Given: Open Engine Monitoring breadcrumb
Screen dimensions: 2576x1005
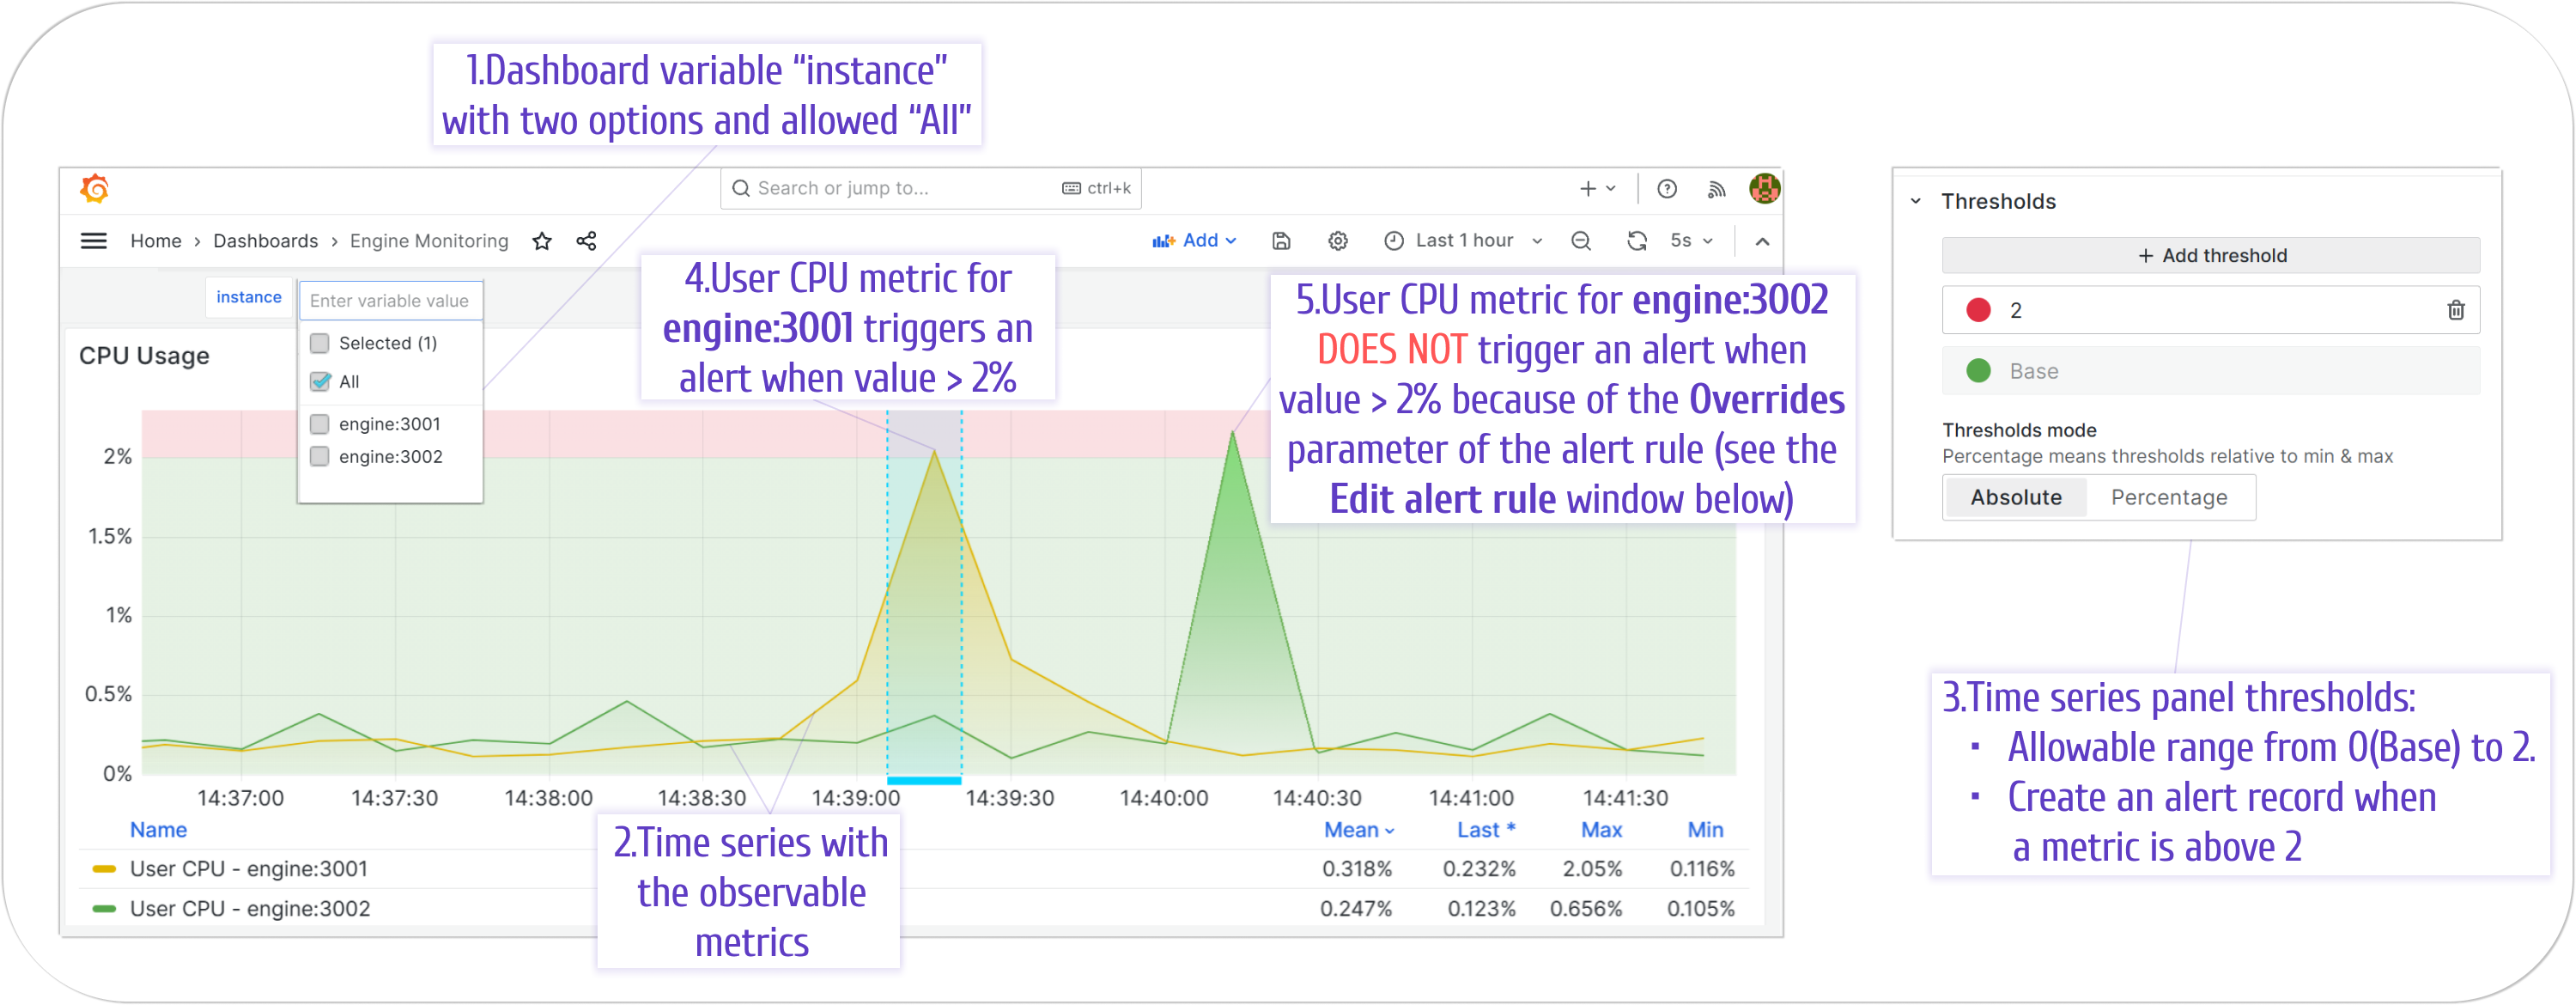Looking at the screenshot, I should tap(428, 241).
